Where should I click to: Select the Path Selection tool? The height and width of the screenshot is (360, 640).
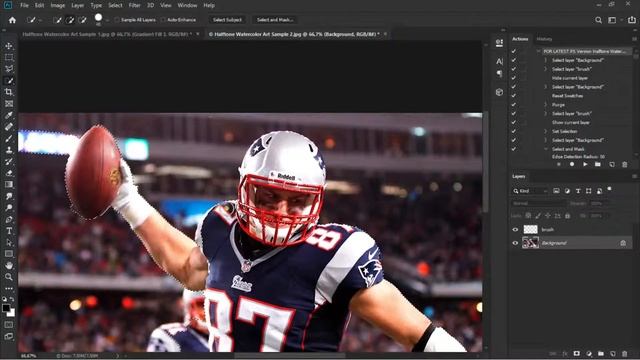9,242
